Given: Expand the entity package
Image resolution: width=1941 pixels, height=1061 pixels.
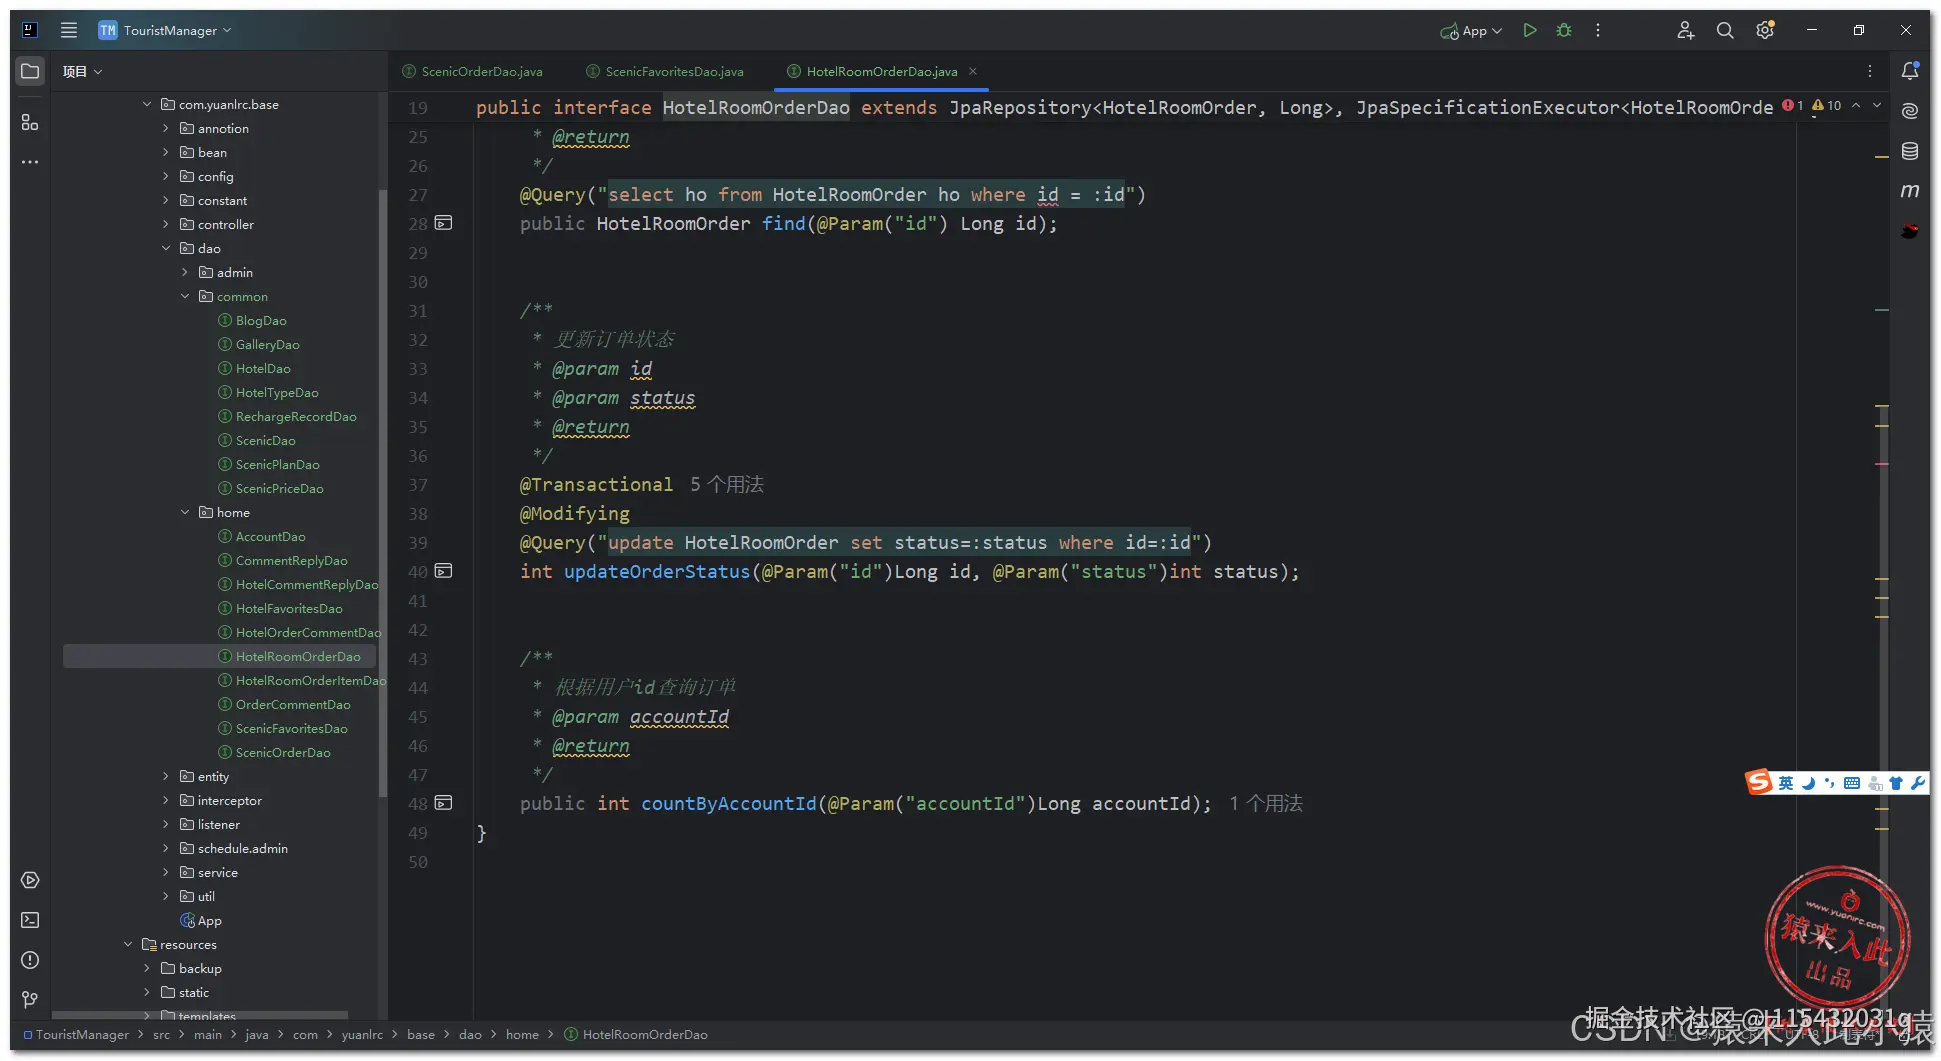Looking at the screenshot, I should pos(166,776).
